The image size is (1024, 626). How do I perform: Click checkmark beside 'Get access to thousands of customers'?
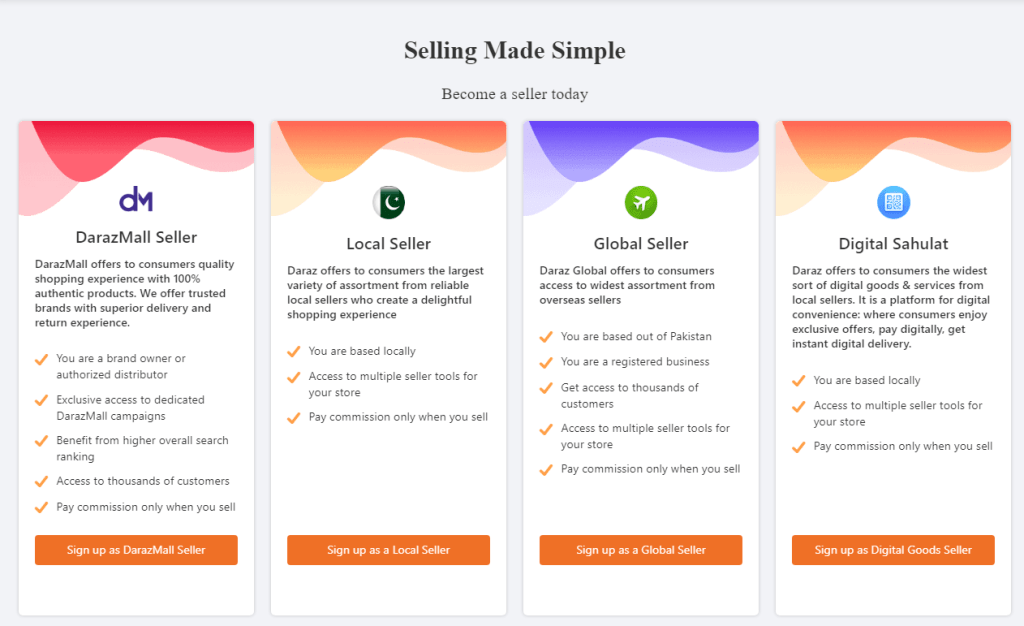click(546, 388)
